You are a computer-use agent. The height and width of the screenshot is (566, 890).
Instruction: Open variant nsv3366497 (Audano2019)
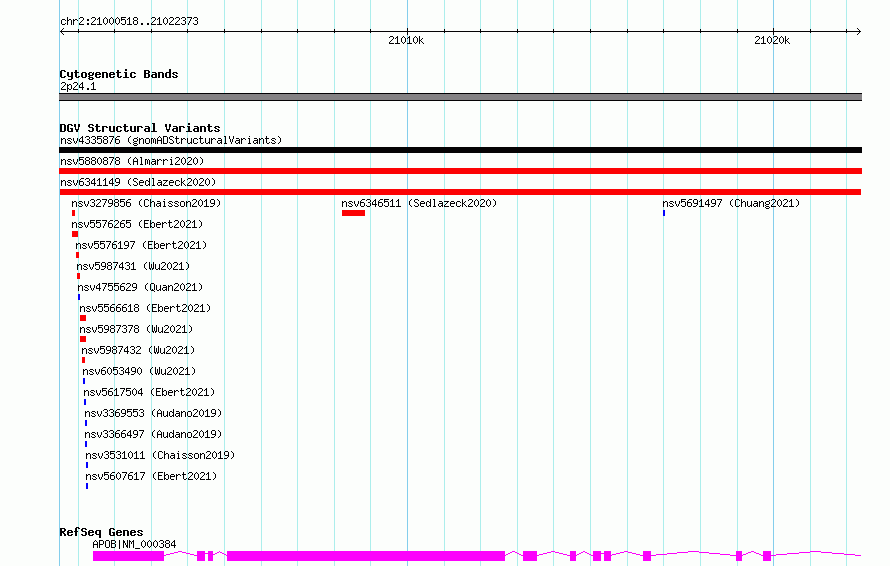coord(153,434)
